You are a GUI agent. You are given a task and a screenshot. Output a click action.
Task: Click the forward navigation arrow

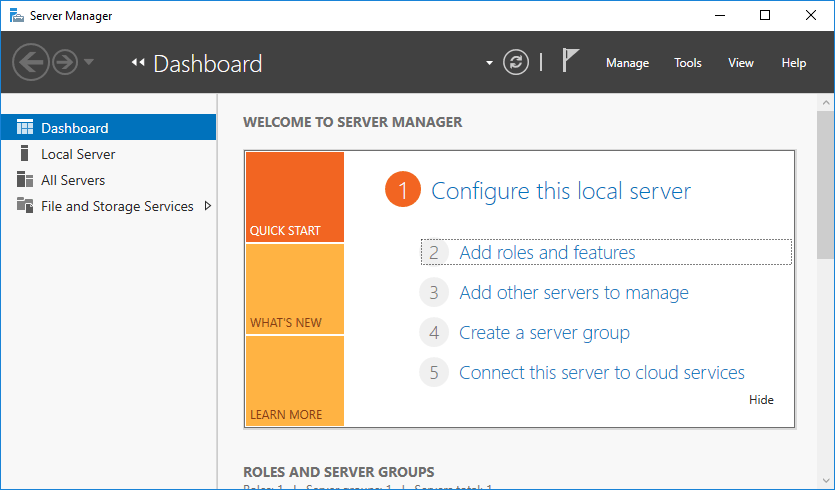[x=65, y=62]
